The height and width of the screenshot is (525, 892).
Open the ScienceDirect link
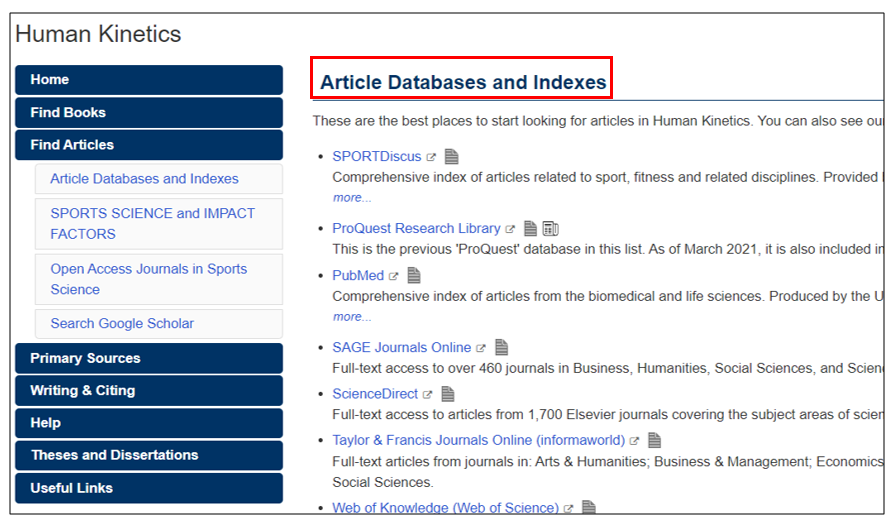coord(375,394)
